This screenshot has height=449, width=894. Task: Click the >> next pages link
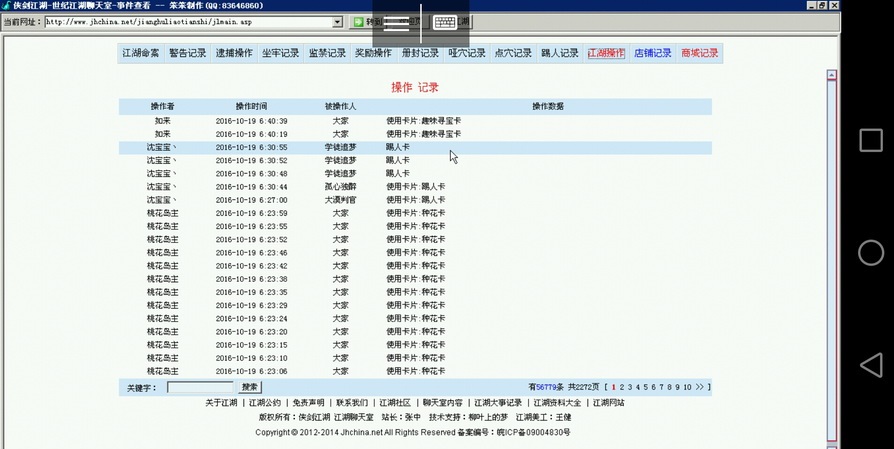(700, 387)
